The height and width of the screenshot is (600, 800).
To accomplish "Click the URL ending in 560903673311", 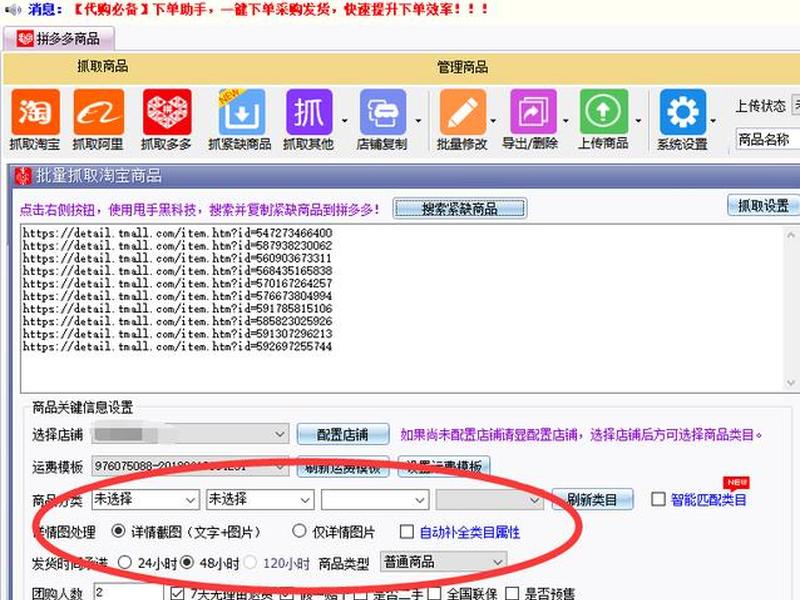I will tap(177, 258).
